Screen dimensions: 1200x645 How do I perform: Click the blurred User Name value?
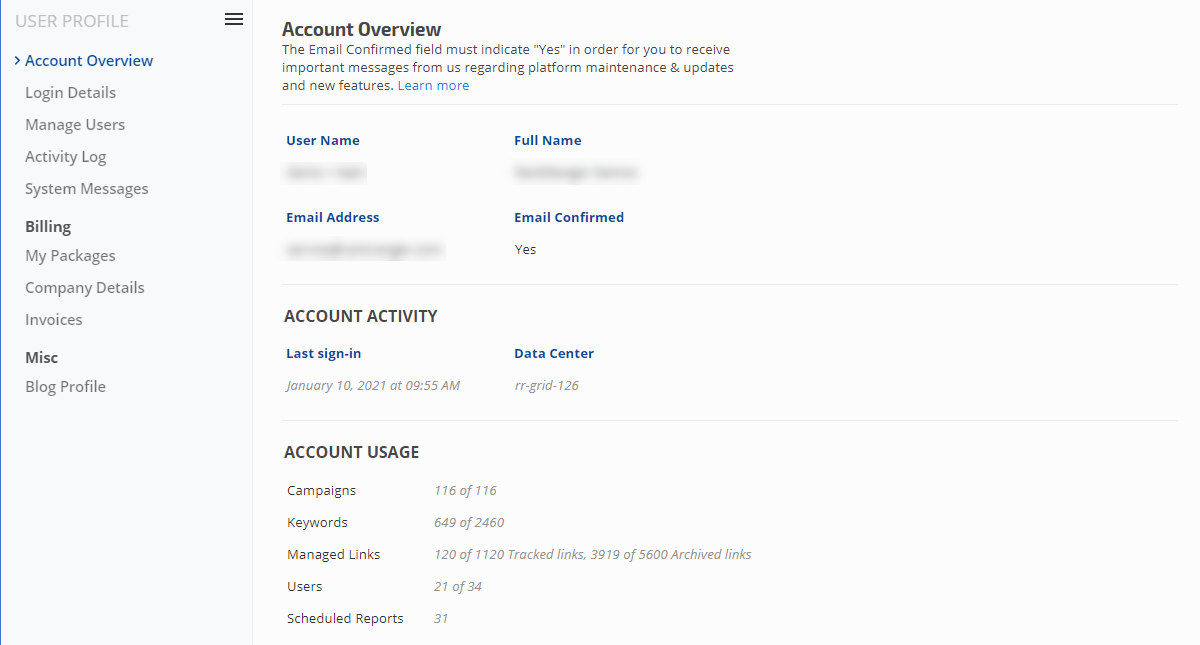pos(325,173)
